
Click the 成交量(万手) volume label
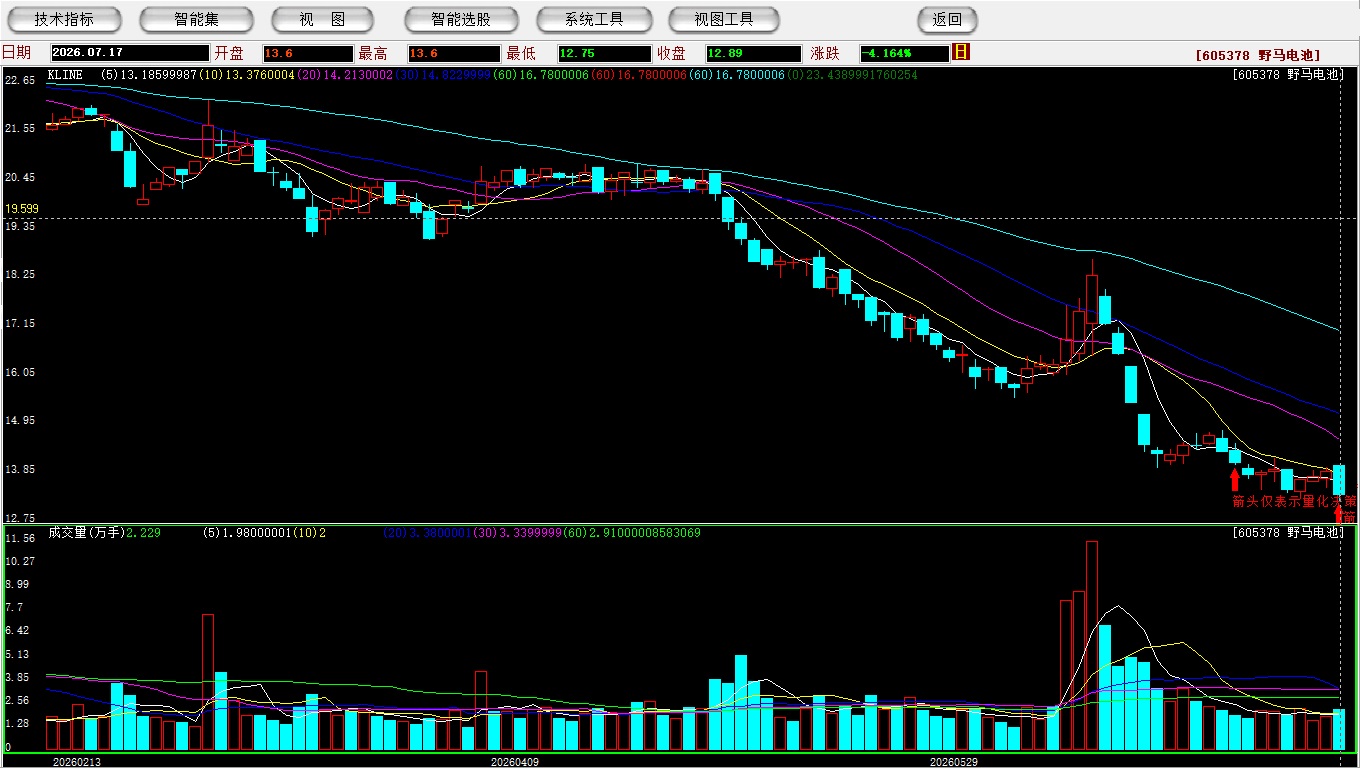tap(86, 533)
